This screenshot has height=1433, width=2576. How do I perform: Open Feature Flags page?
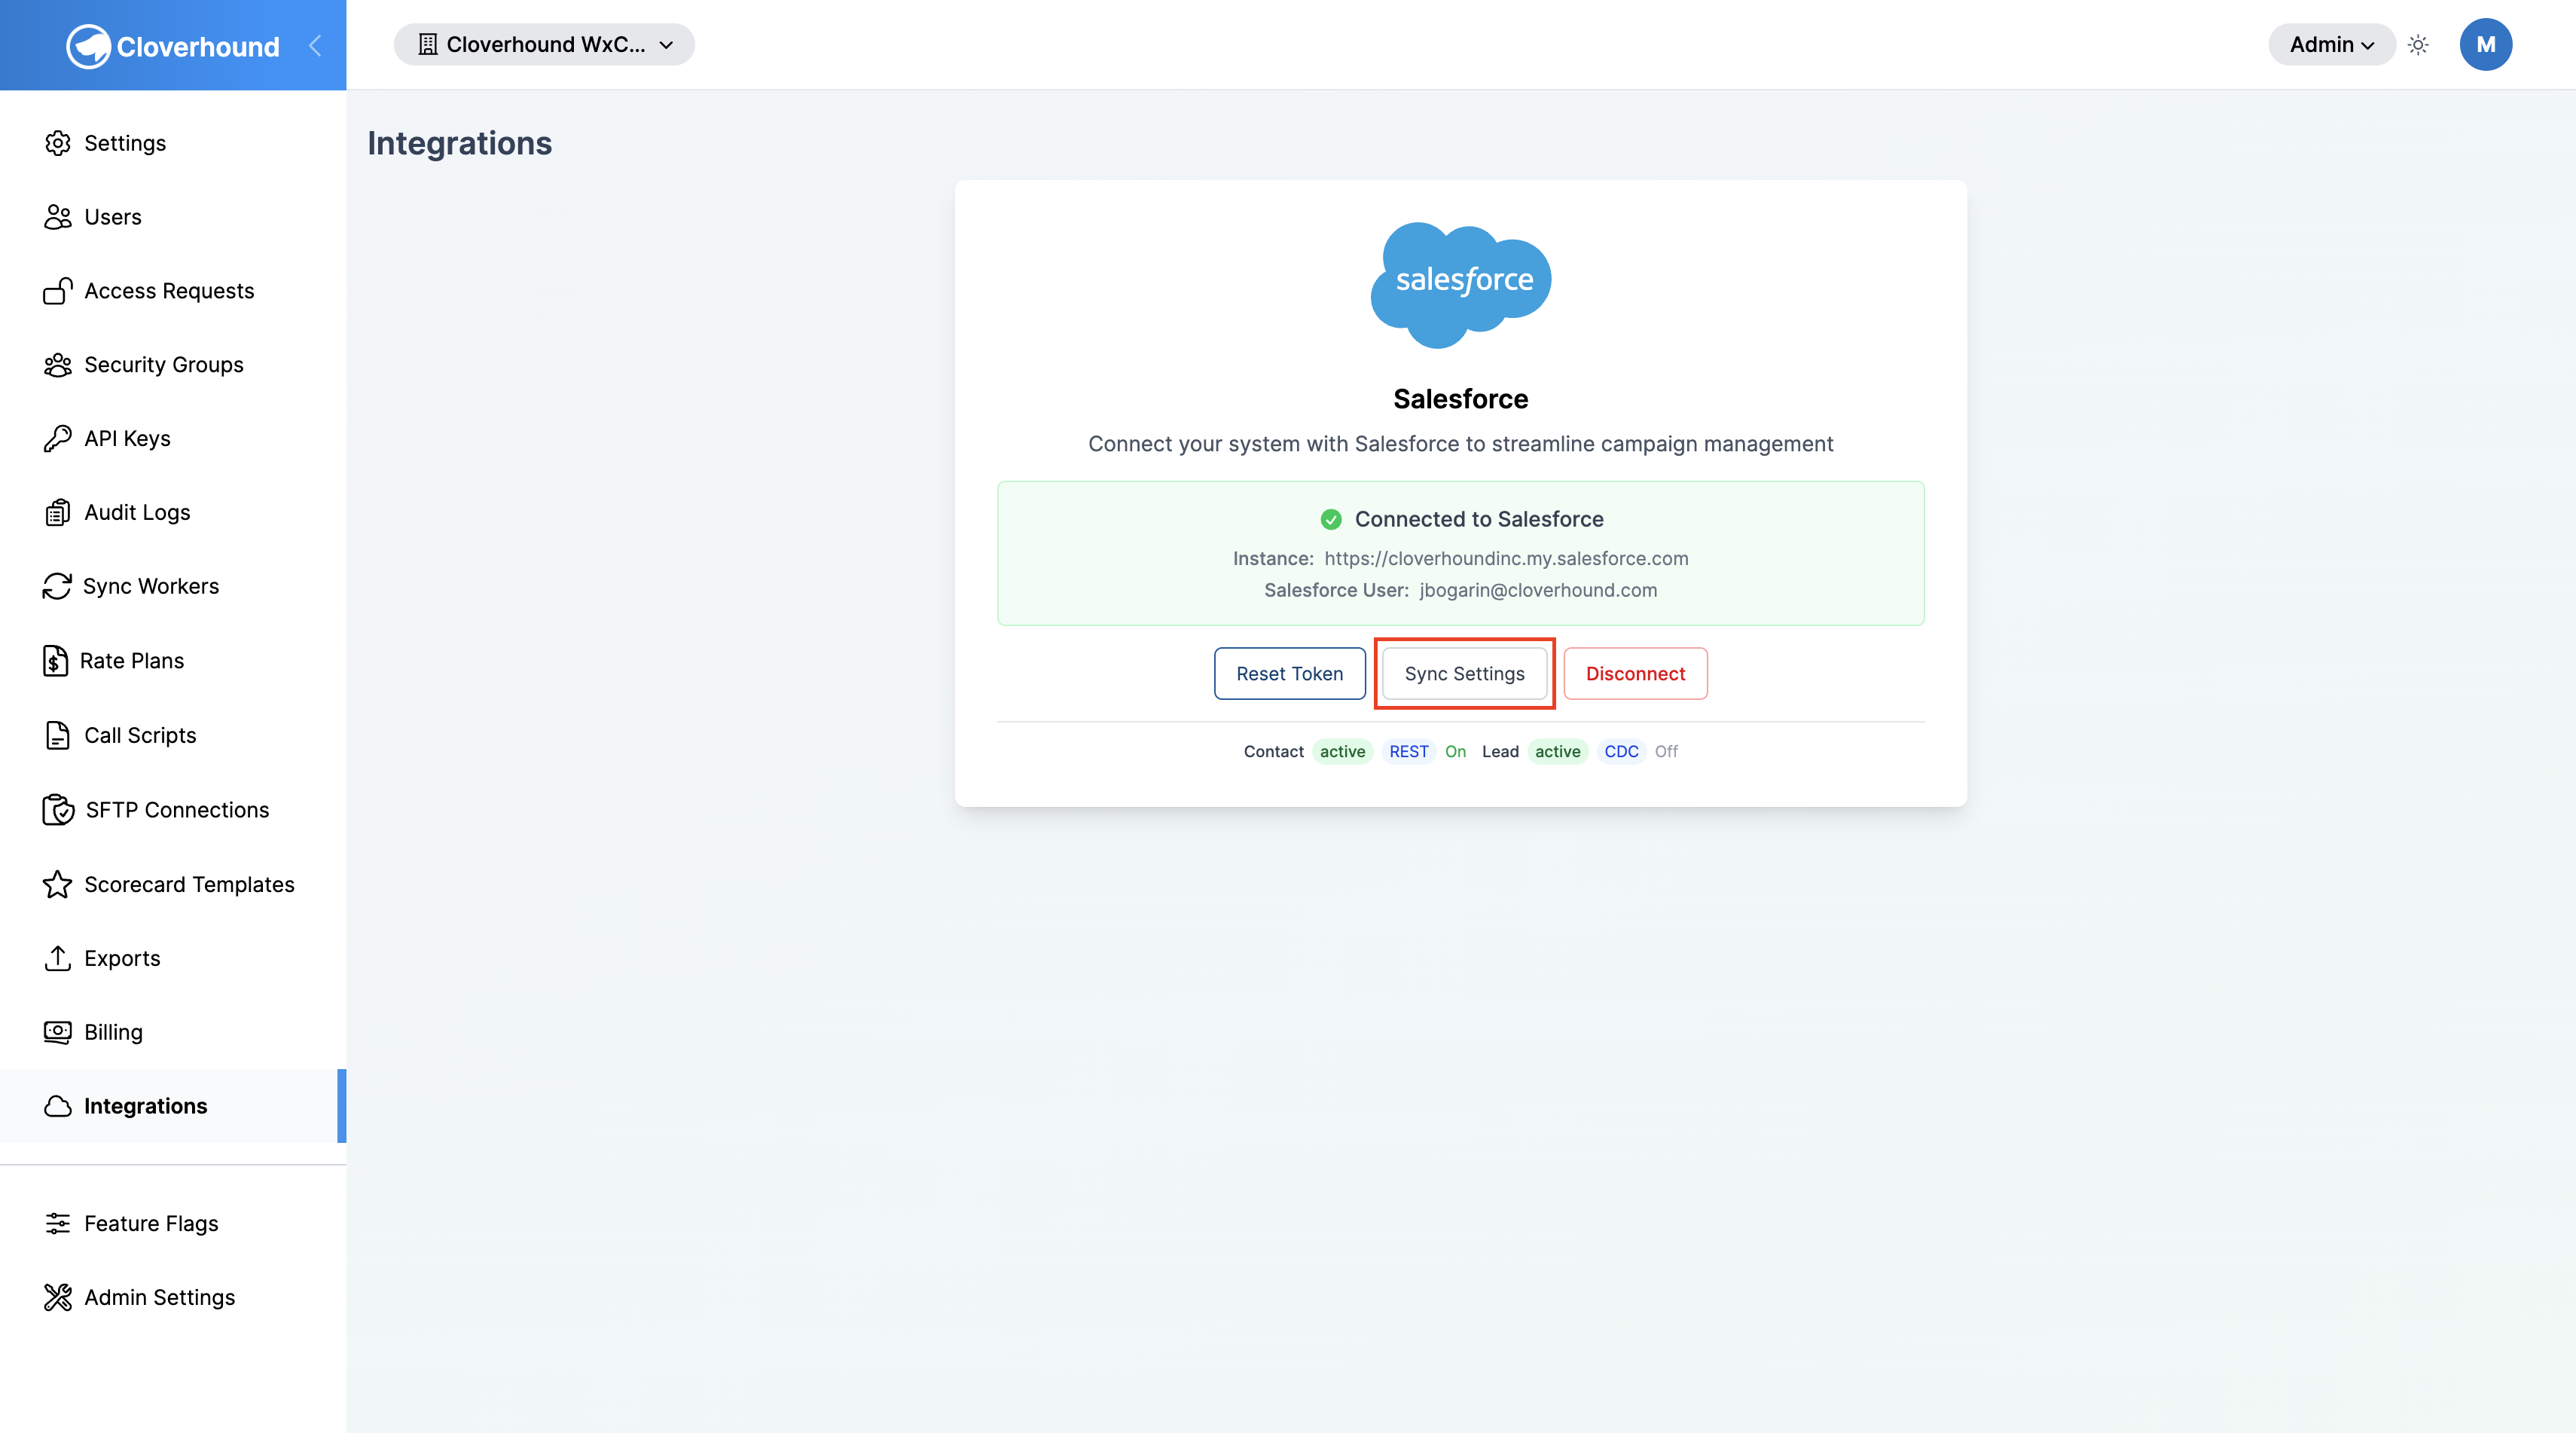click(x=173, y=1223)
